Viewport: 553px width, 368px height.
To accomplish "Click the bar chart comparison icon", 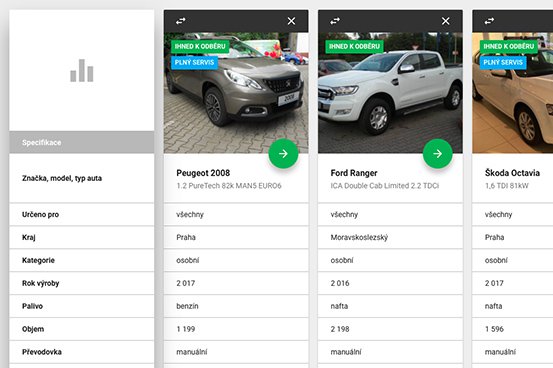I will 82,71.
